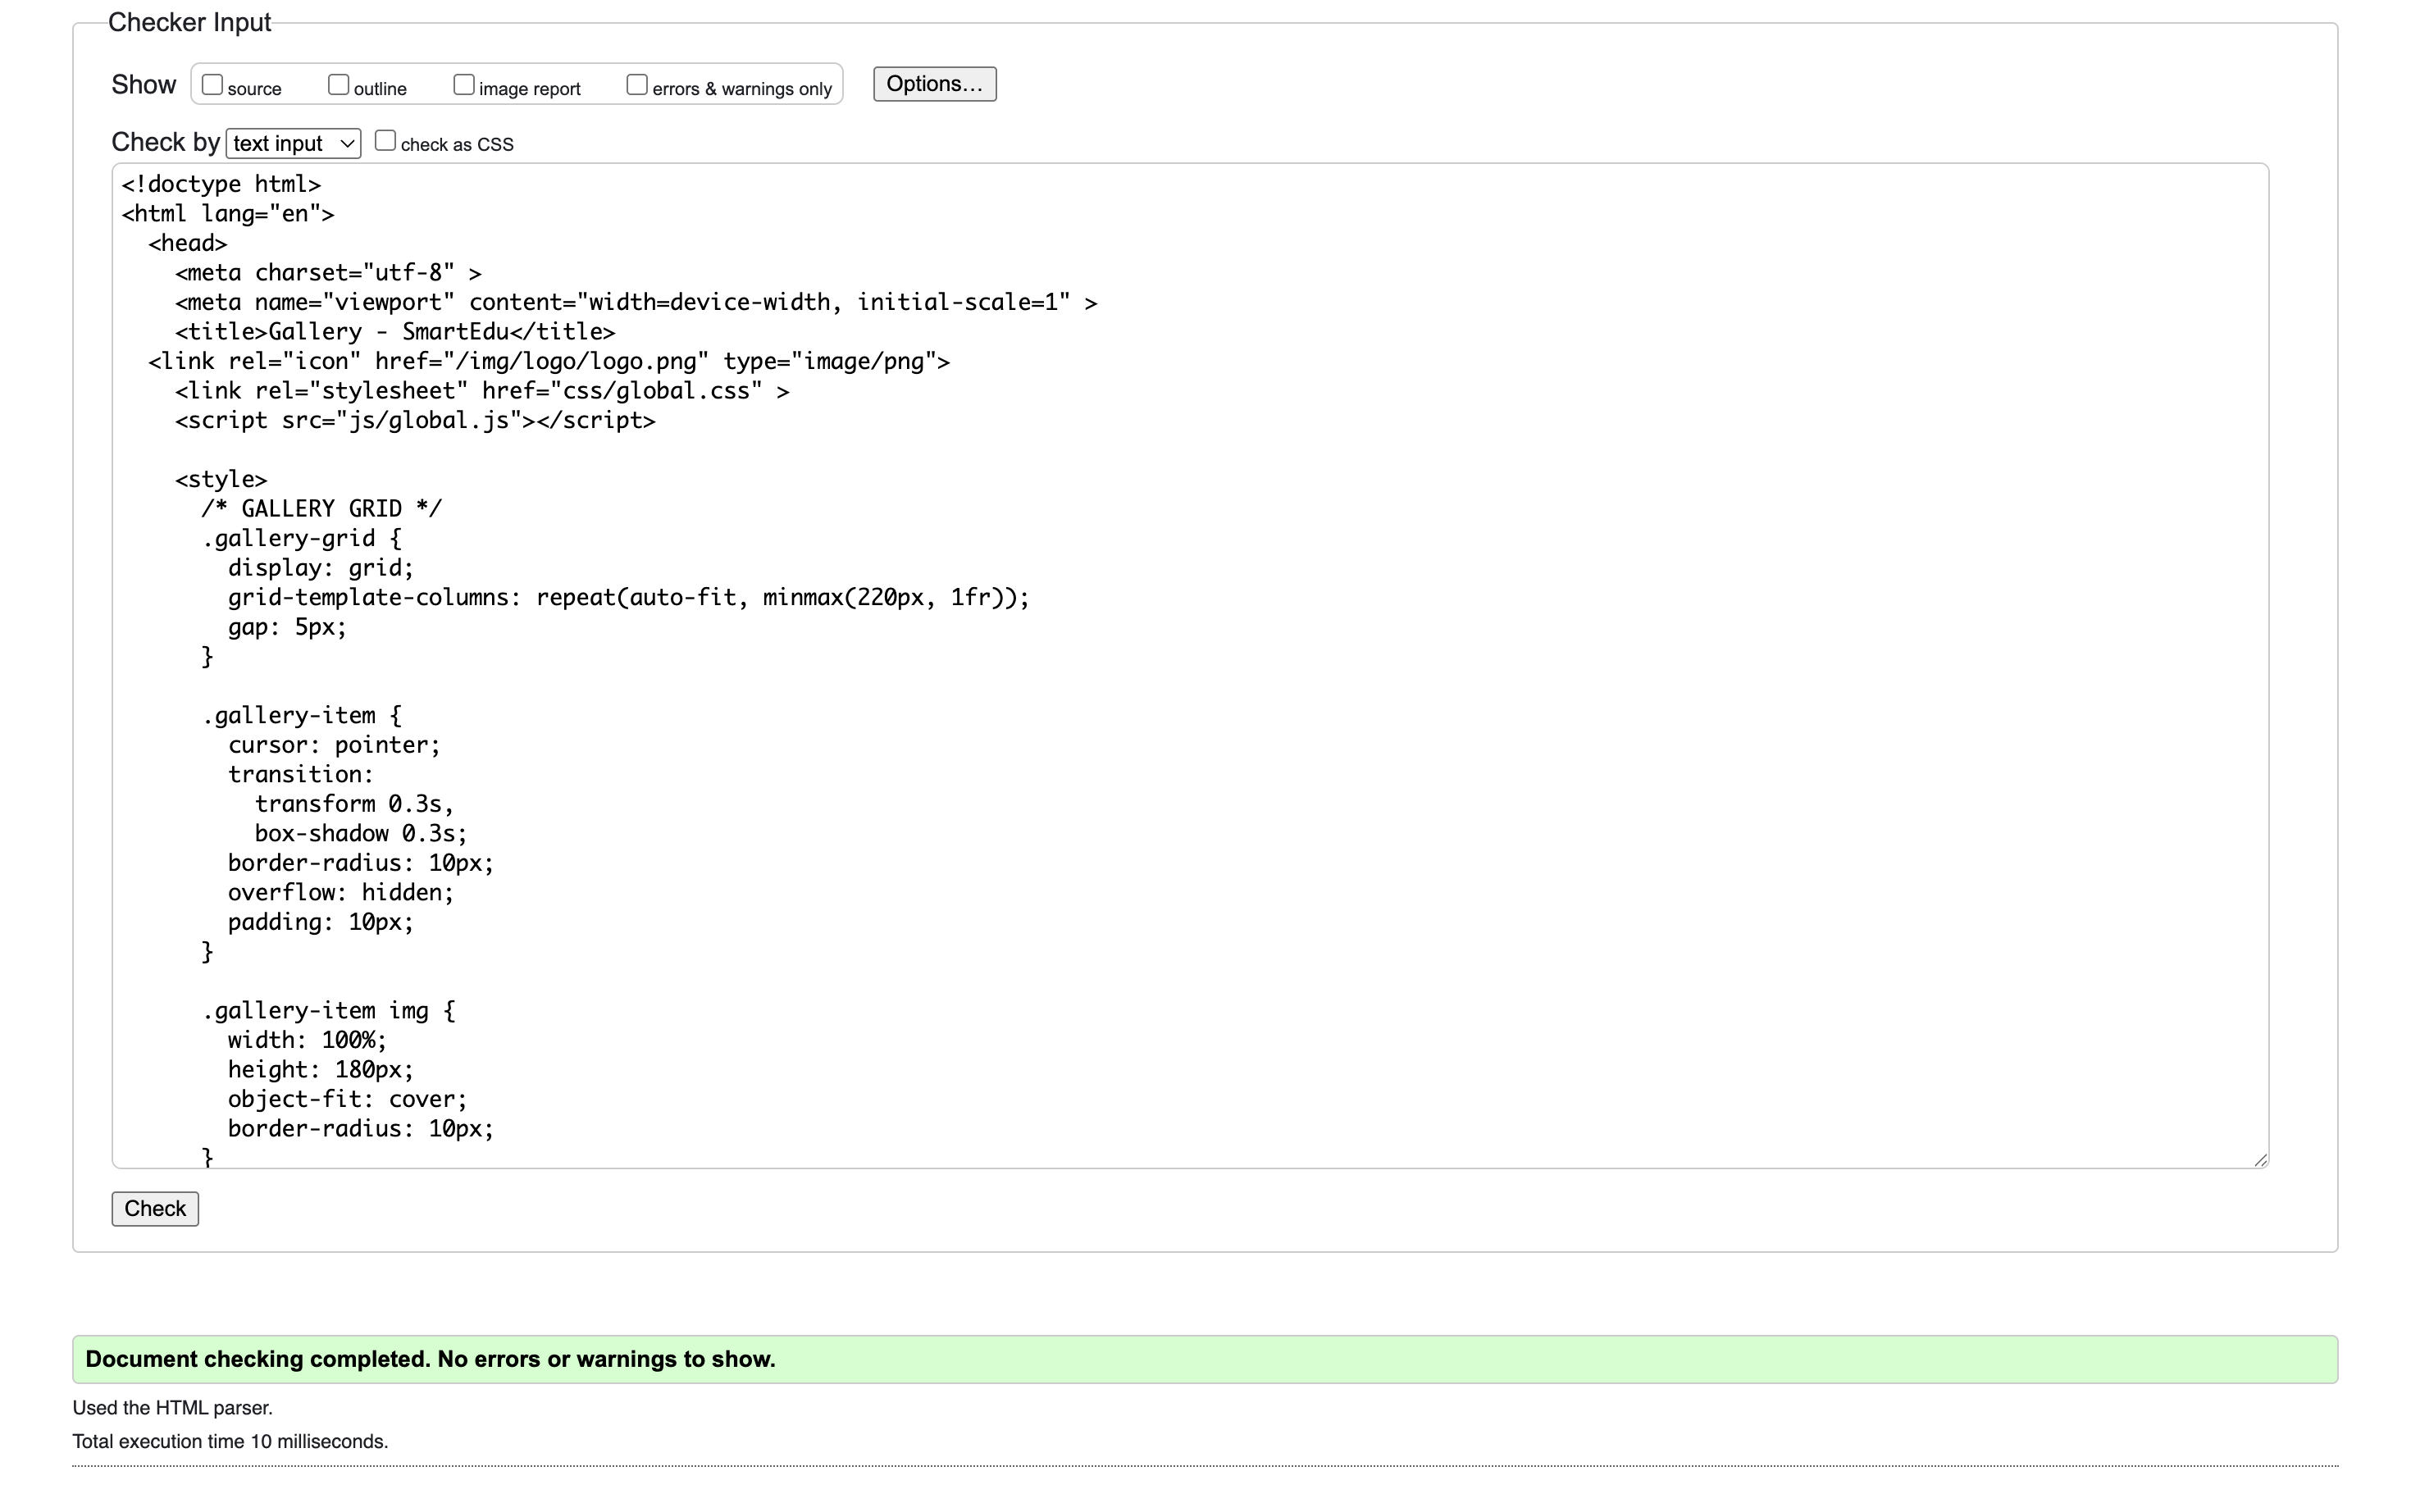Screen dimensions: 2411x1512
Task: Click the Checker Input legend heading
Action: click(189, 22)
